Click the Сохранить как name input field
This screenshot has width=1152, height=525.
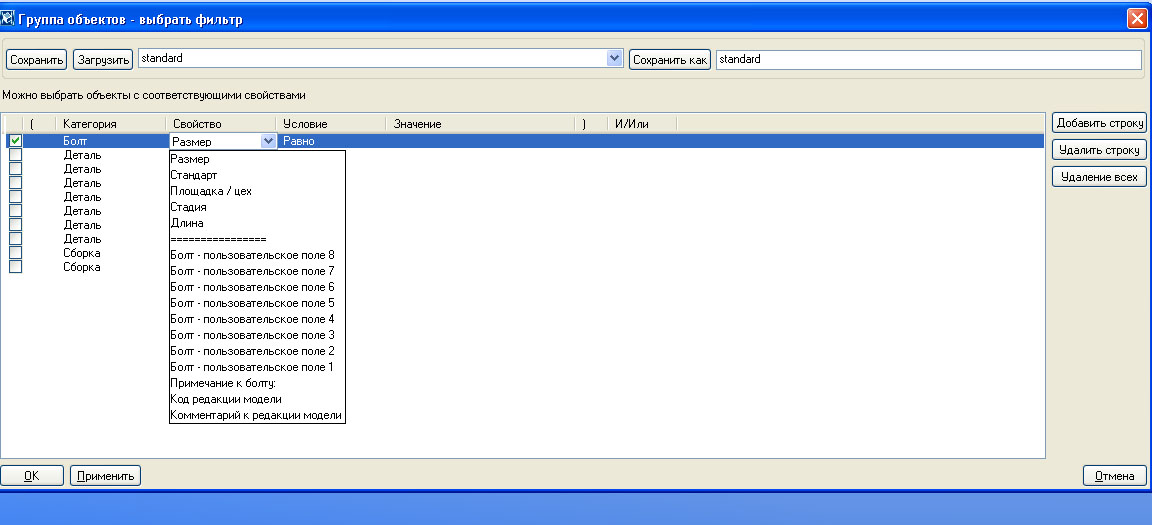coord(929,59)
